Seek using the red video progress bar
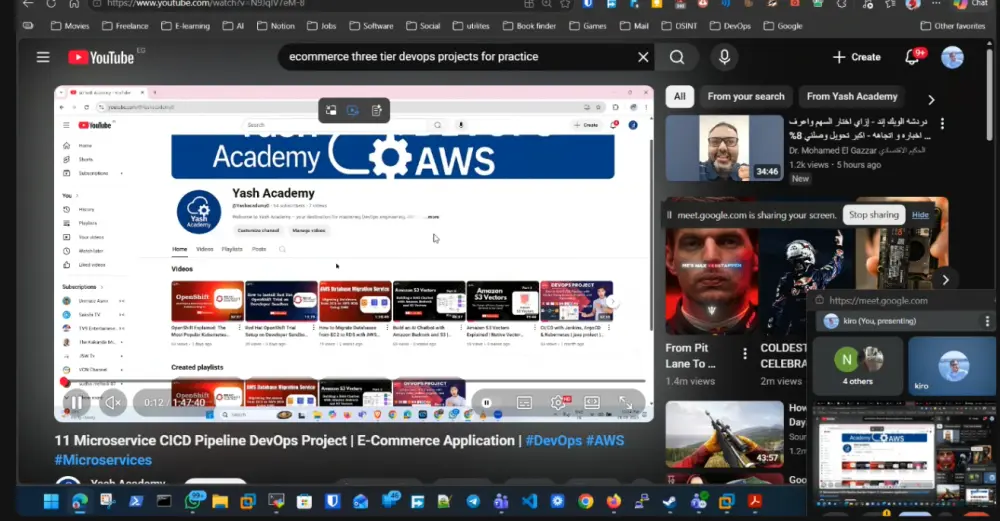 tap(354, 382)
